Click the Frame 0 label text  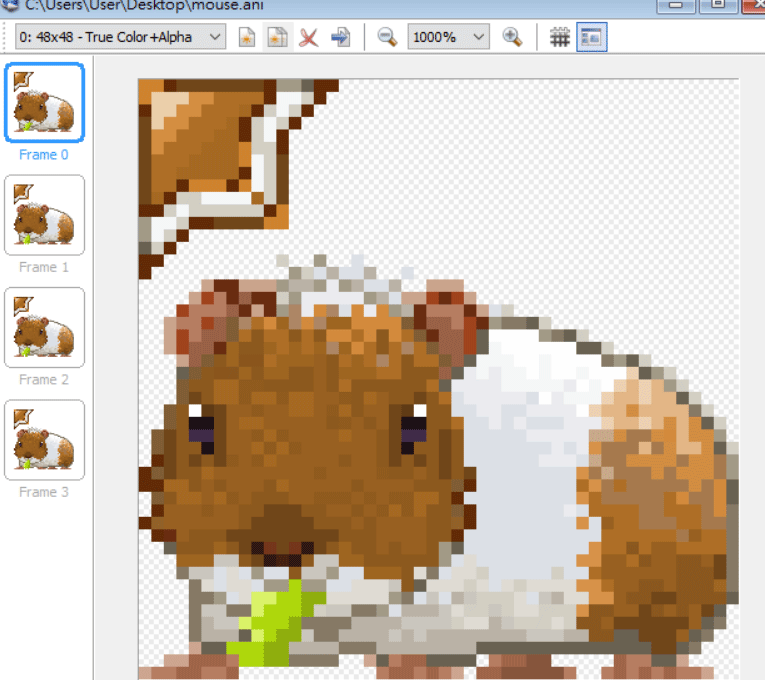pyautogui.click(x=43, y=155)
